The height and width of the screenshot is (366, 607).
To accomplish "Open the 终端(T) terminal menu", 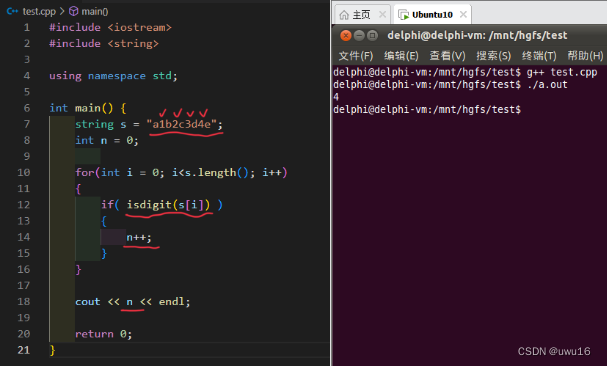I will click(539, 56).
